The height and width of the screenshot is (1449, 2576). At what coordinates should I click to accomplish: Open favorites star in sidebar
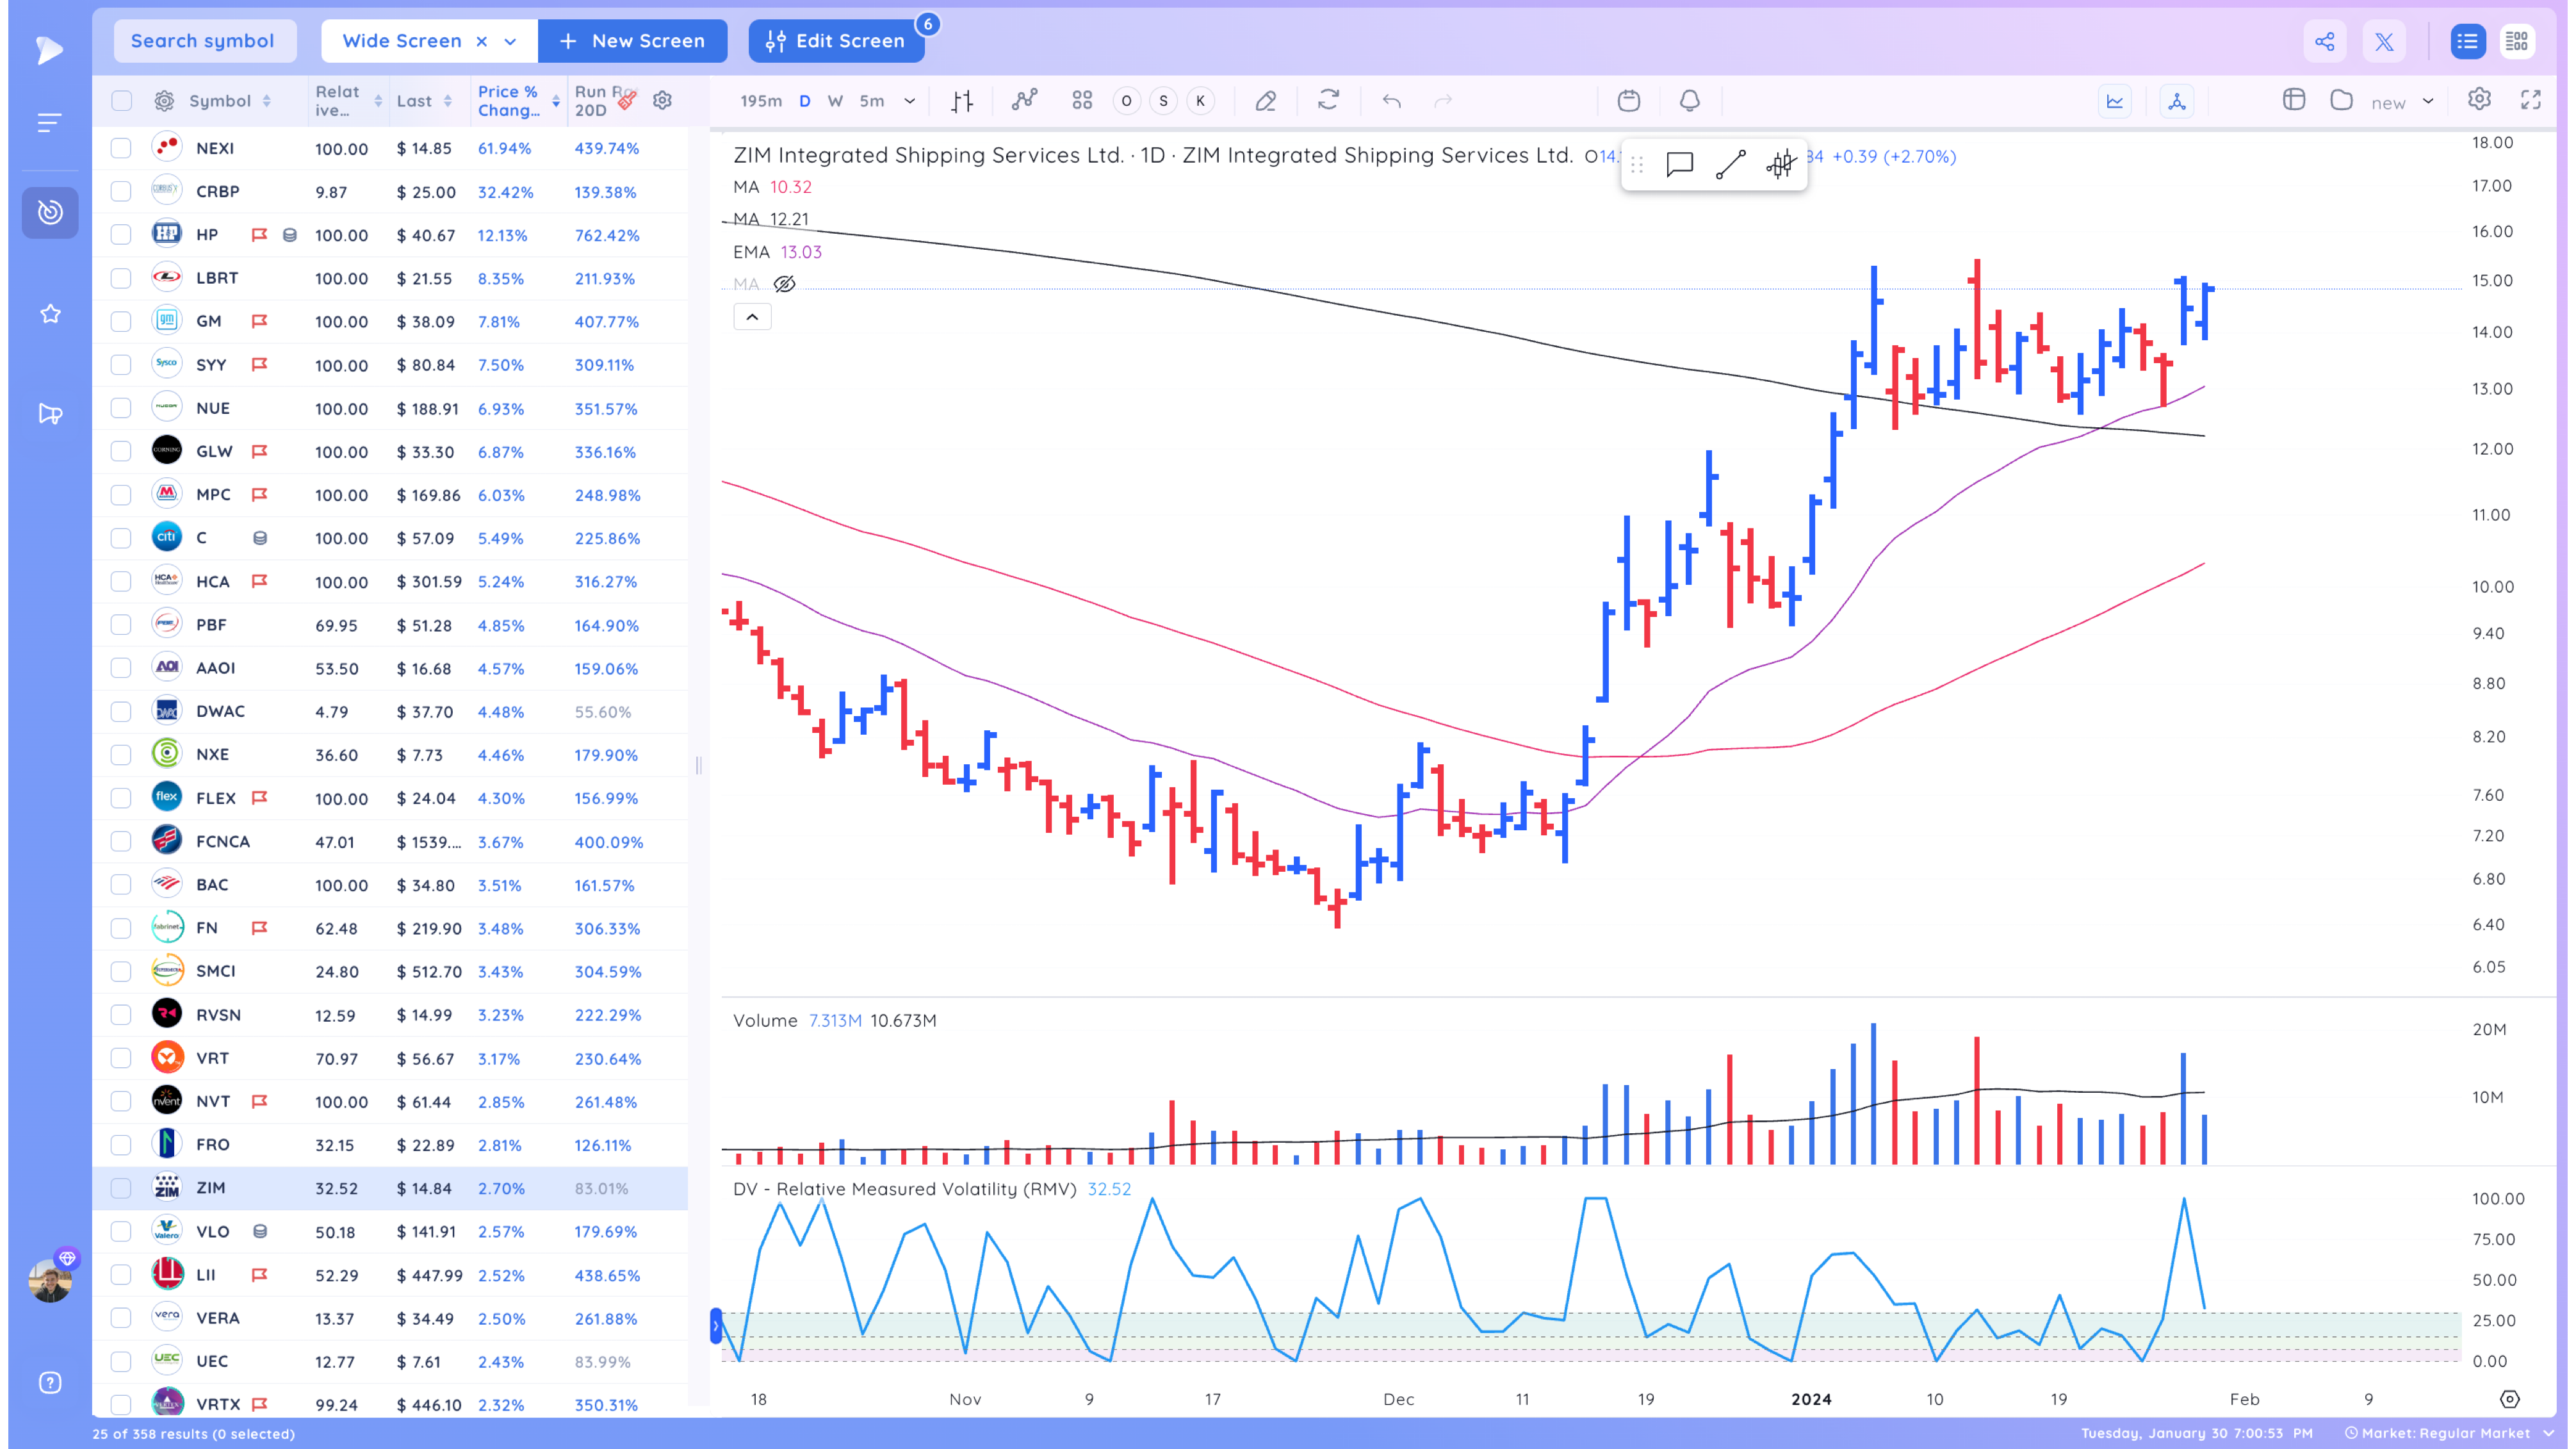click(x=50, y=314)
